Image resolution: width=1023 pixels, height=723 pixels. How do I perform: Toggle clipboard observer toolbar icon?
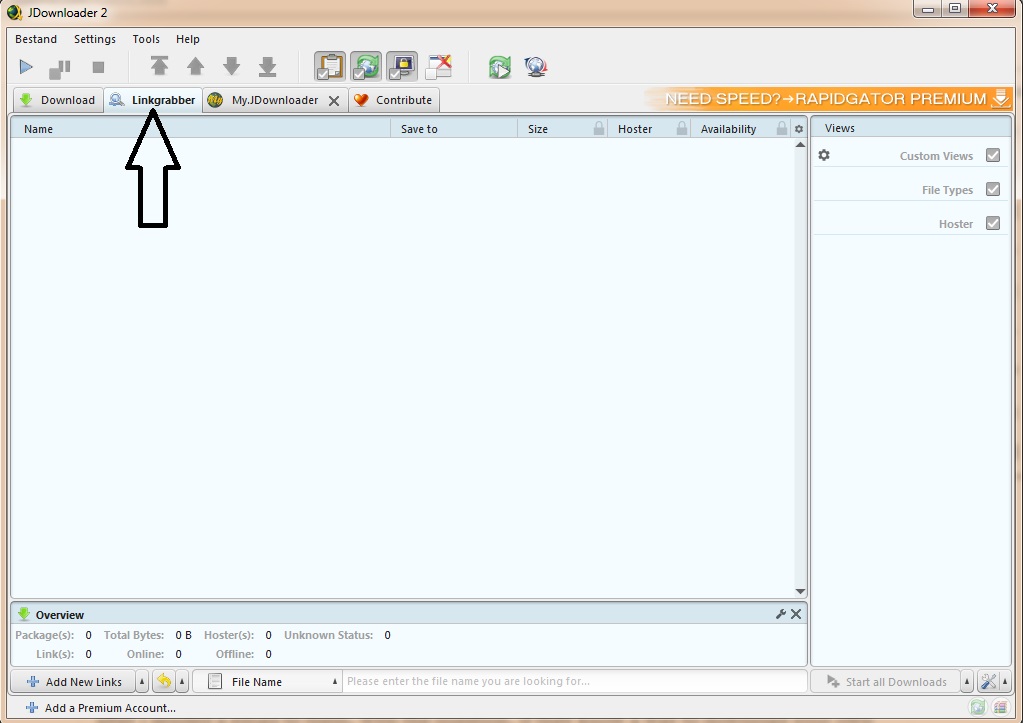(330, 67)
